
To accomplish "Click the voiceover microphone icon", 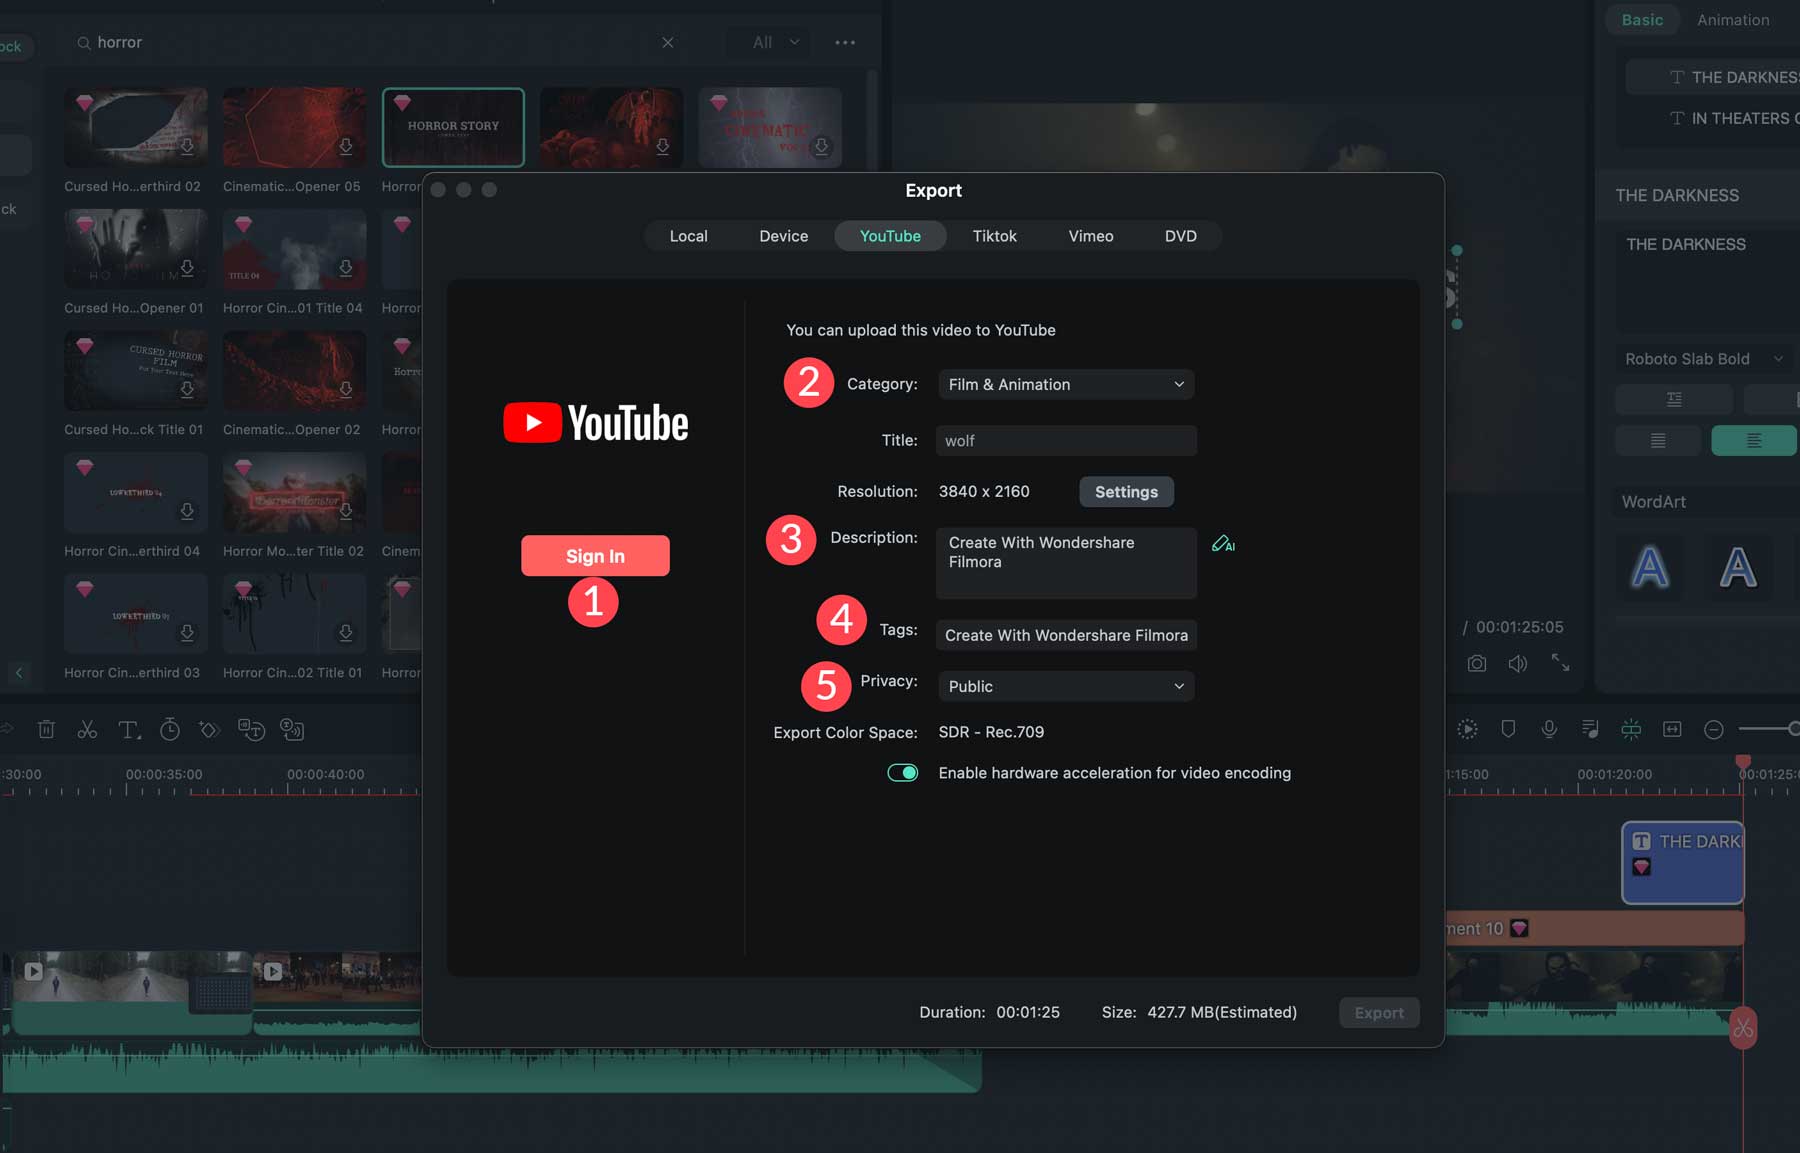I will pos(1549,729).
